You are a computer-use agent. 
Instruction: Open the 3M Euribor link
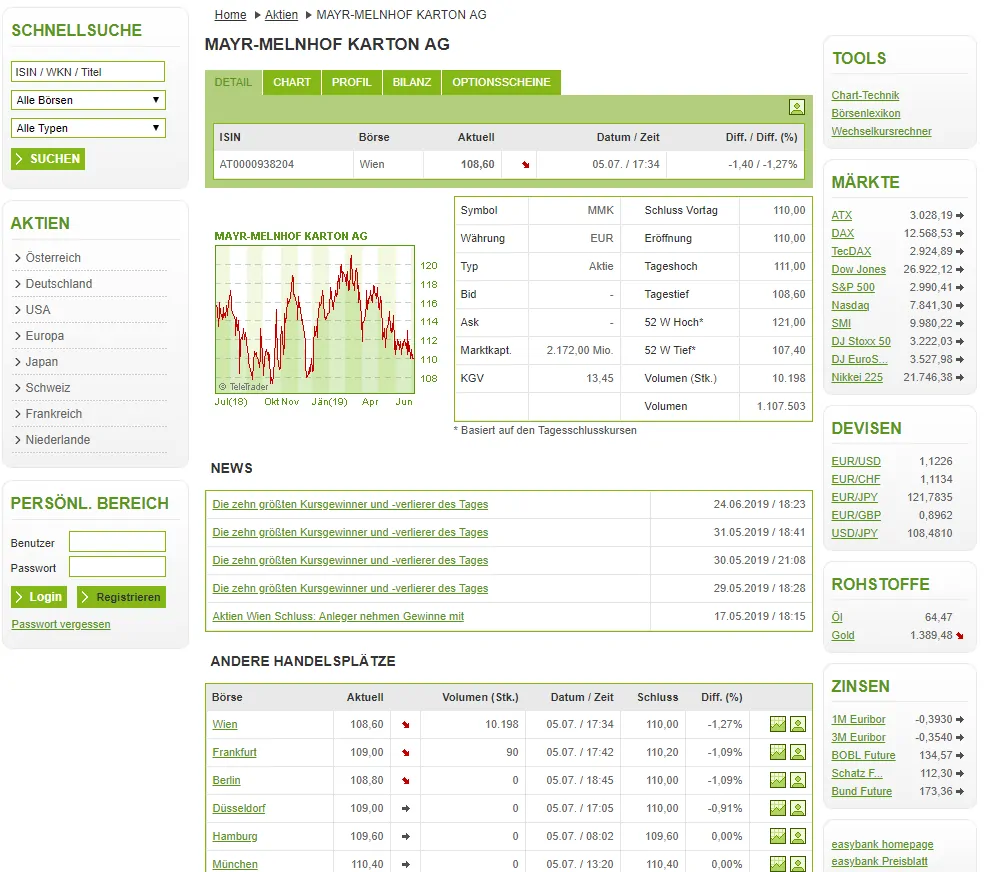click(858, 738)
